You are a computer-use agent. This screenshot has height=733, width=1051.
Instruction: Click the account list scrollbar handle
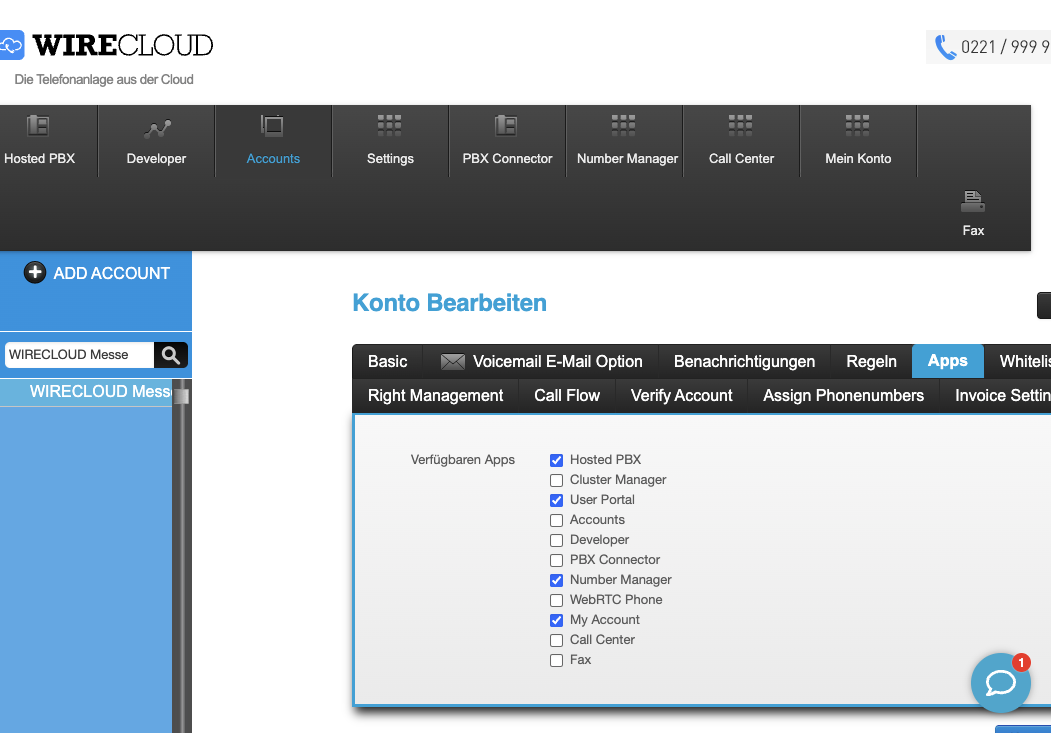pos(181,396)
